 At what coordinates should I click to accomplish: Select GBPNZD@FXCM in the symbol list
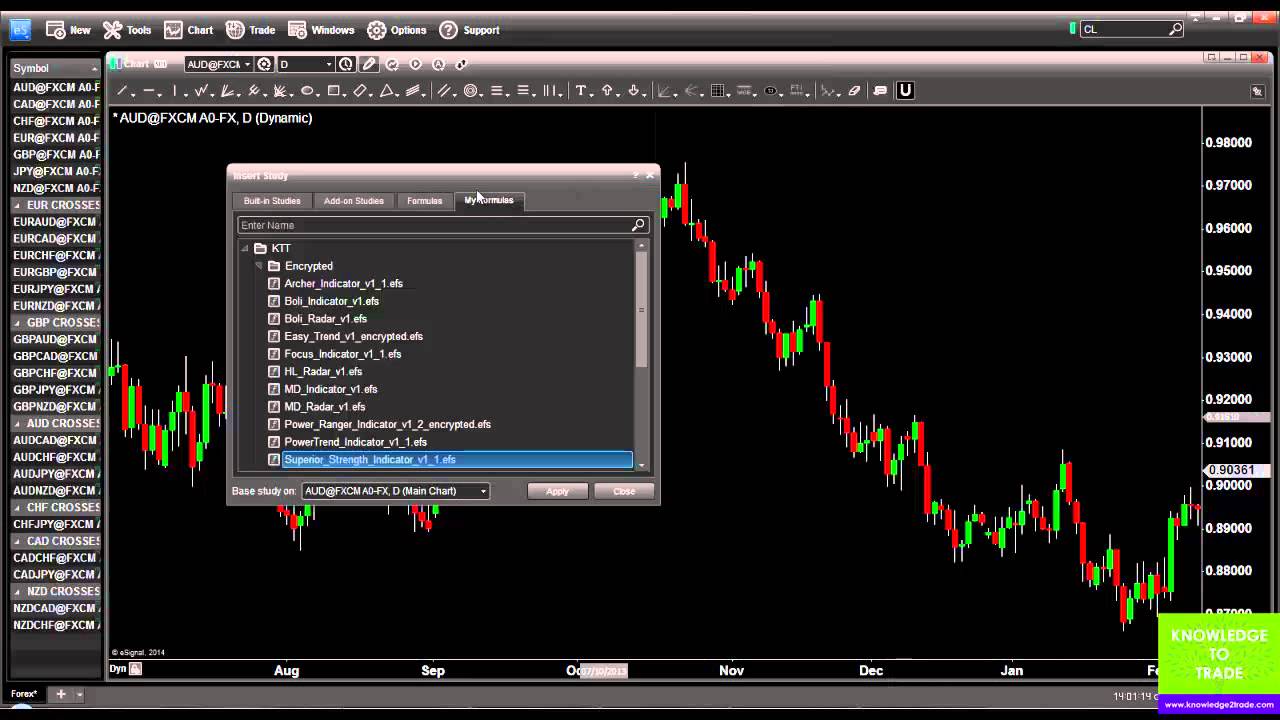tap(55, 407)
